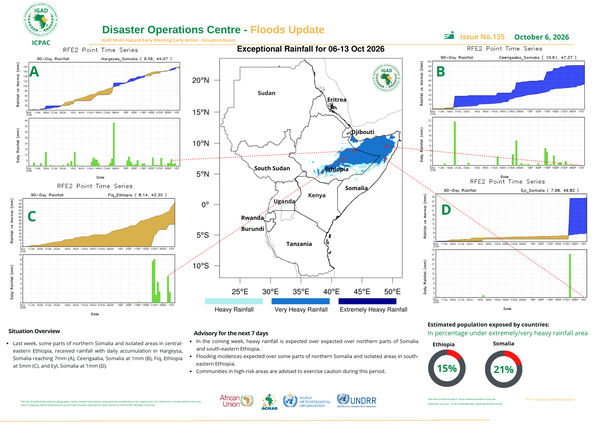Click the Djibouti label on the map
This screenshot has height=424, width=600.
pyautogui.click(x=362, y=132)
